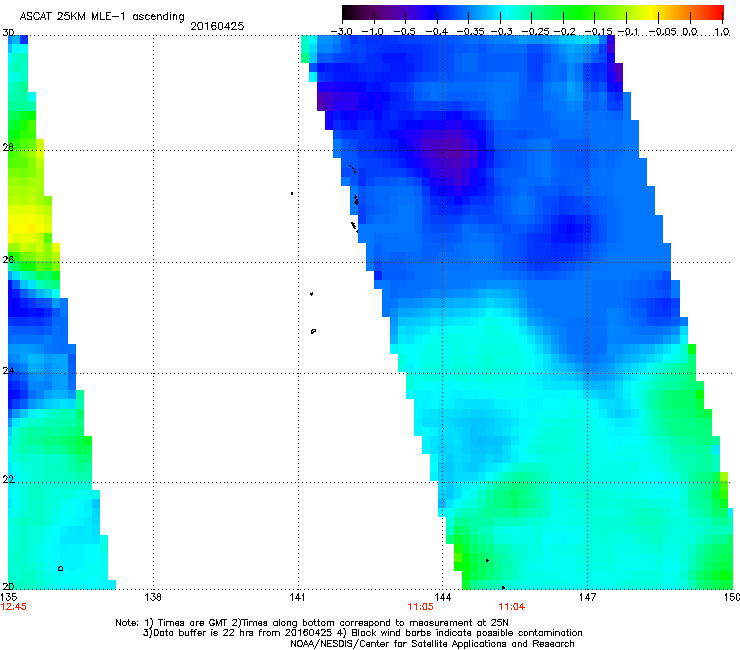Click latitude label 28

(x=8, y=148)
